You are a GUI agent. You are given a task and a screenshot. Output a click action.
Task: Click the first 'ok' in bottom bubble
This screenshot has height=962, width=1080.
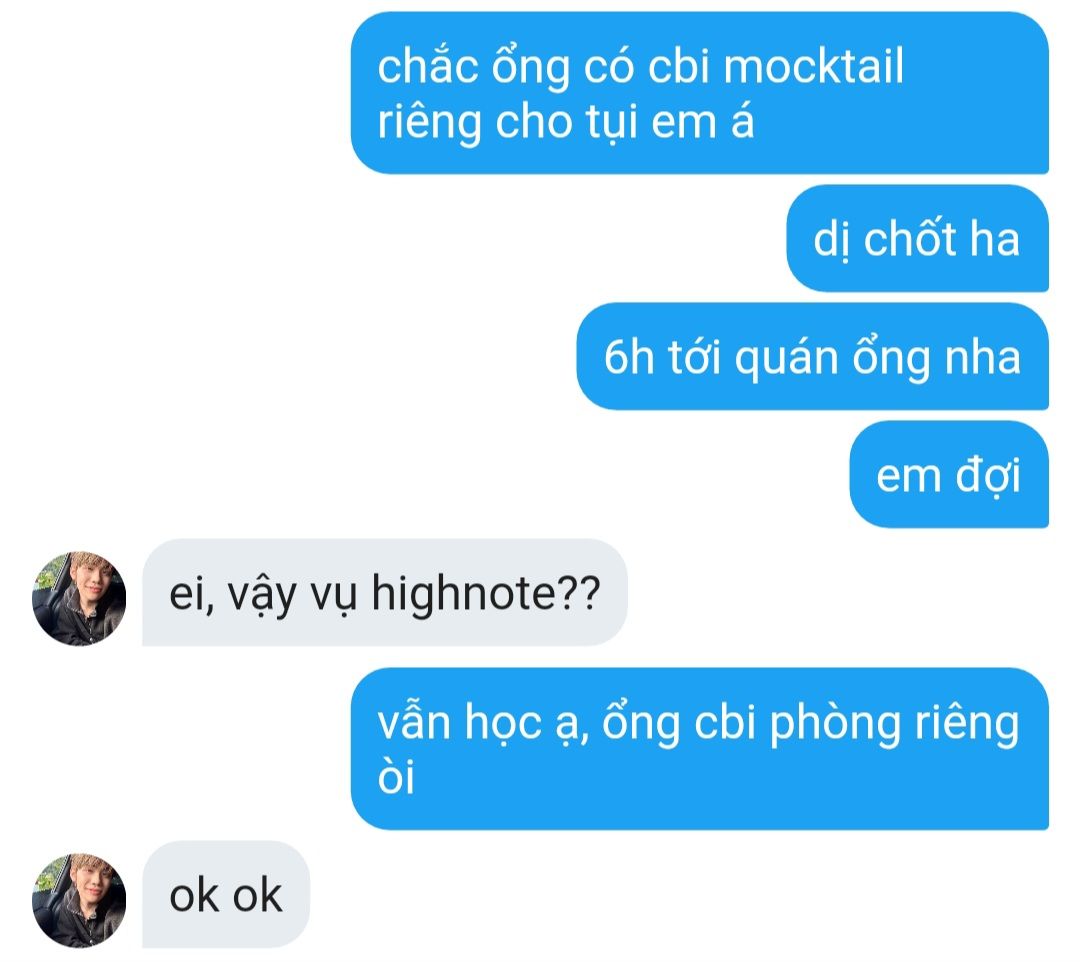(192, 896)
